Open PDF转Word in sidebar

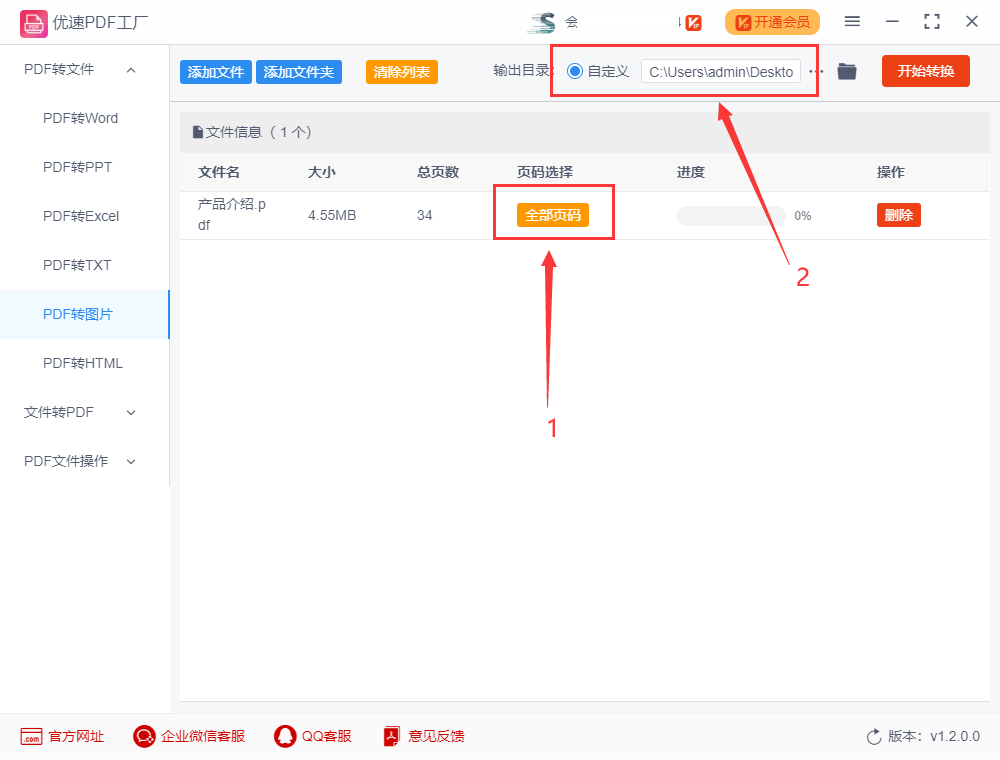pos(80,119)
